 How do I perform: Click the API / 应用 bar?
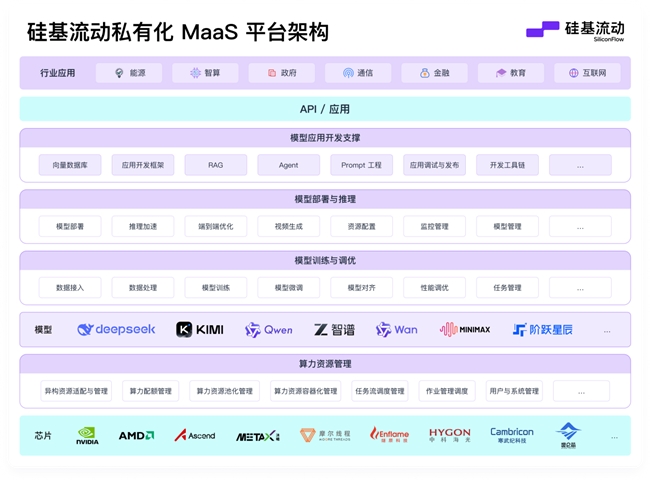tap(325, 109)
